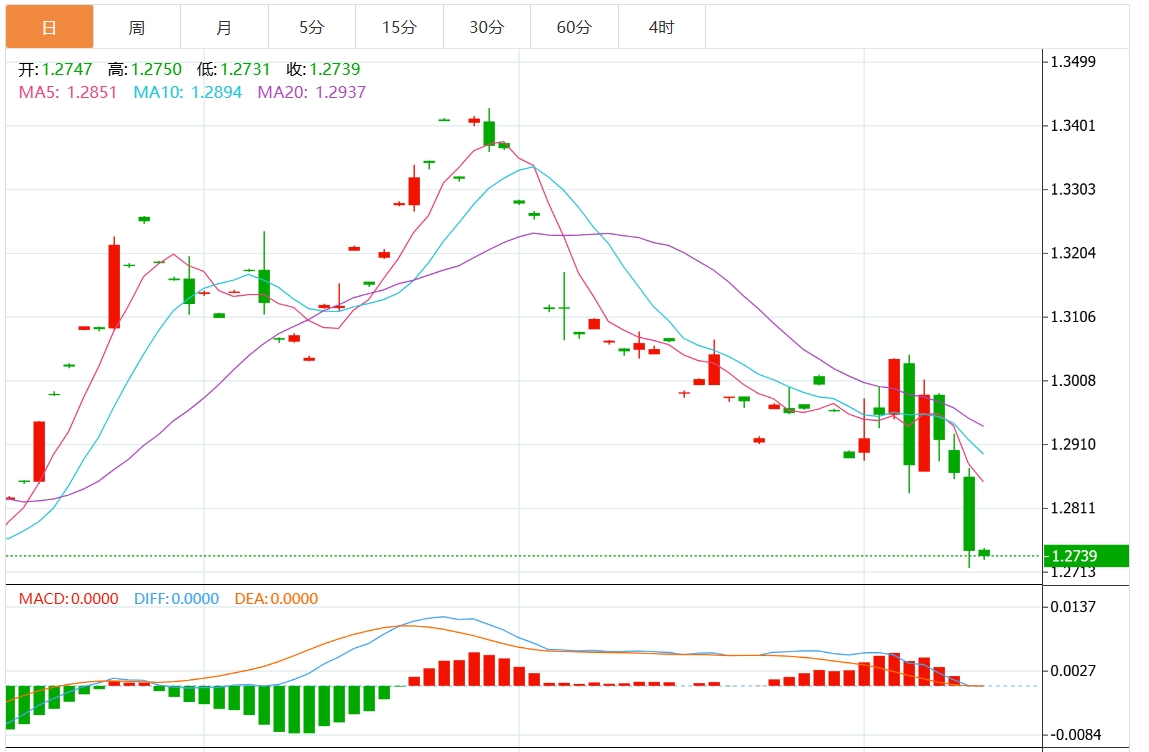This screenshot has width=1149, height=752.
Task: Click the MA10: 1.2894 indicator label
Action: 188,92
